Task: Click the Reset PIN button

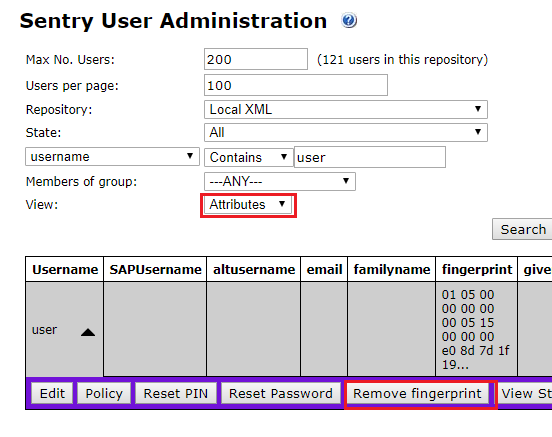Action: coord(176,393)
